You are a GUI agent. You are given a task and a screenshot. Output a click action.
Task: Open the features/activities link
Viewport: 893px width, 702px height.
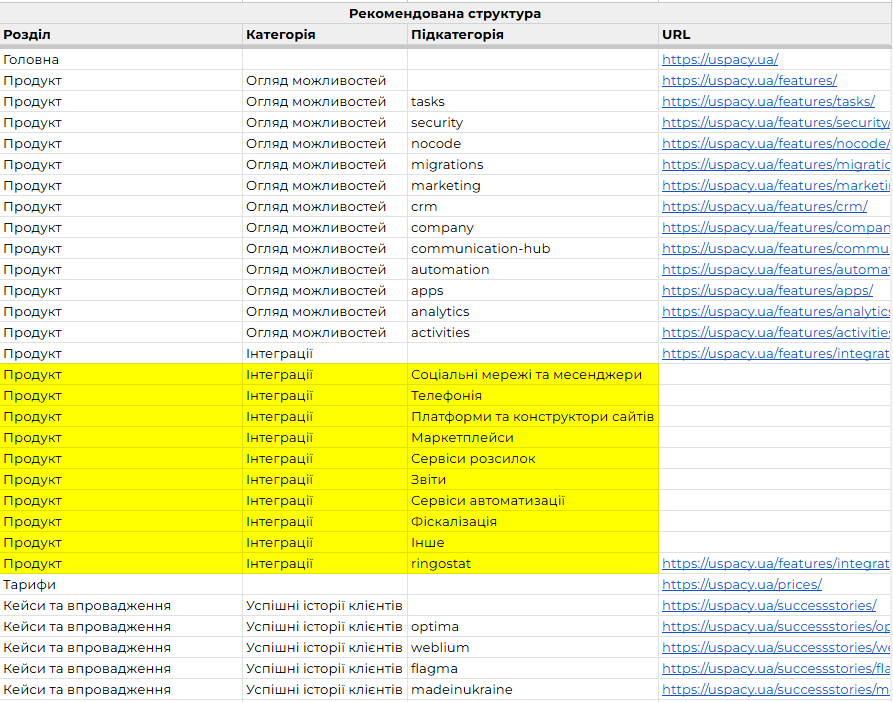(x=775, y=333)
